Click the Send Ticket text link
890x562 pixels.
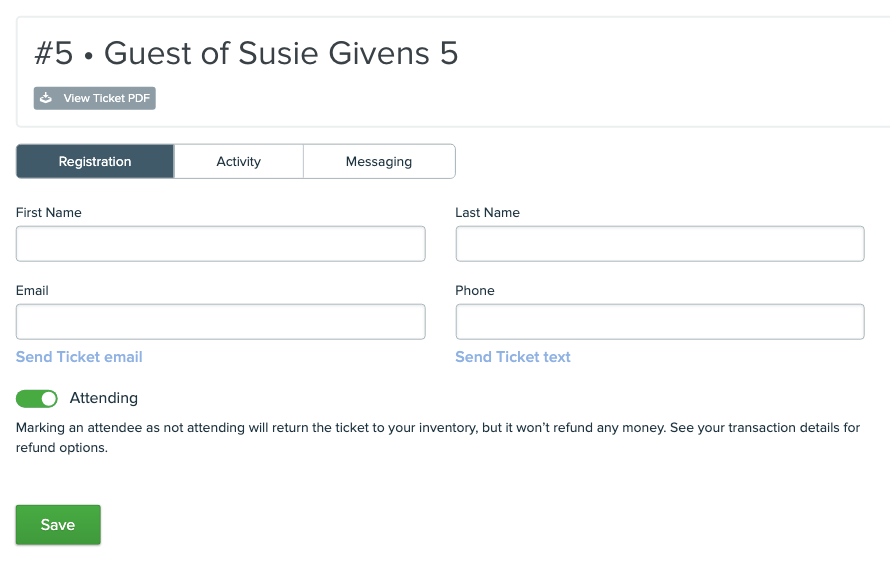pos(513,357)
